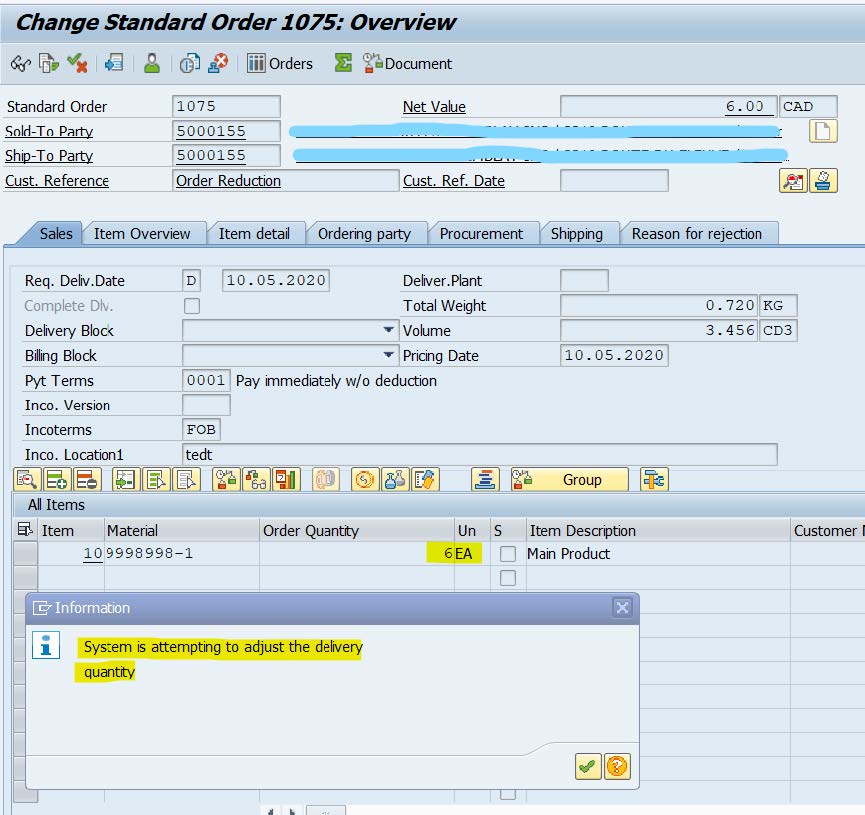Viewport: 865px width, 815px height.
Task: Click the Orders button in toolbar
Action: click(280, 63)
